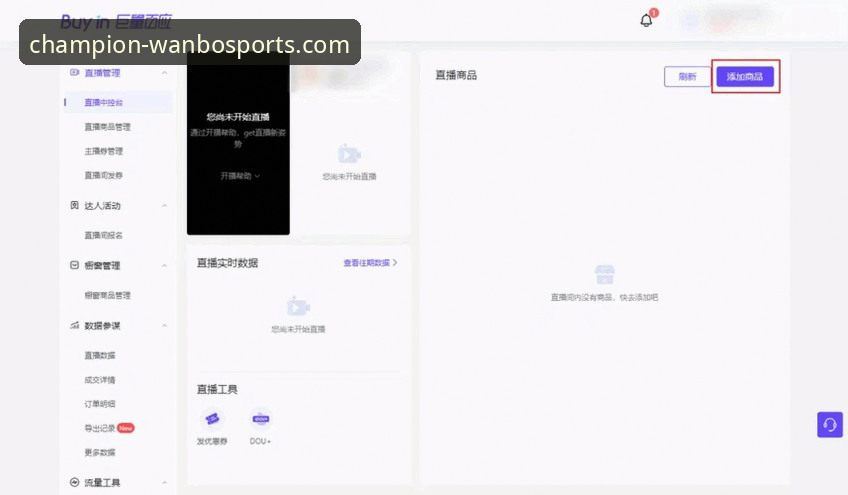
Task: Open the customer service headset button
Action: pyautogui.click(x=830, y=425)
